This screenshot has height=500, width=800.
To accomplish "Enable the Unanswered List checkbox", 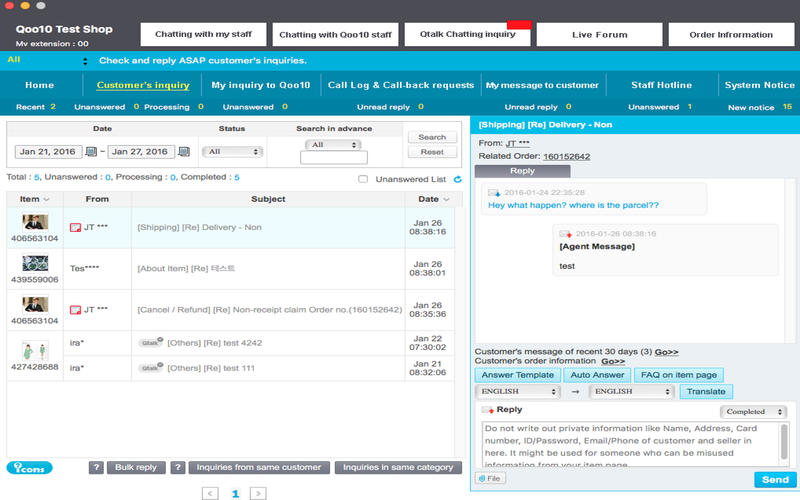I will [x=363, y=179].
